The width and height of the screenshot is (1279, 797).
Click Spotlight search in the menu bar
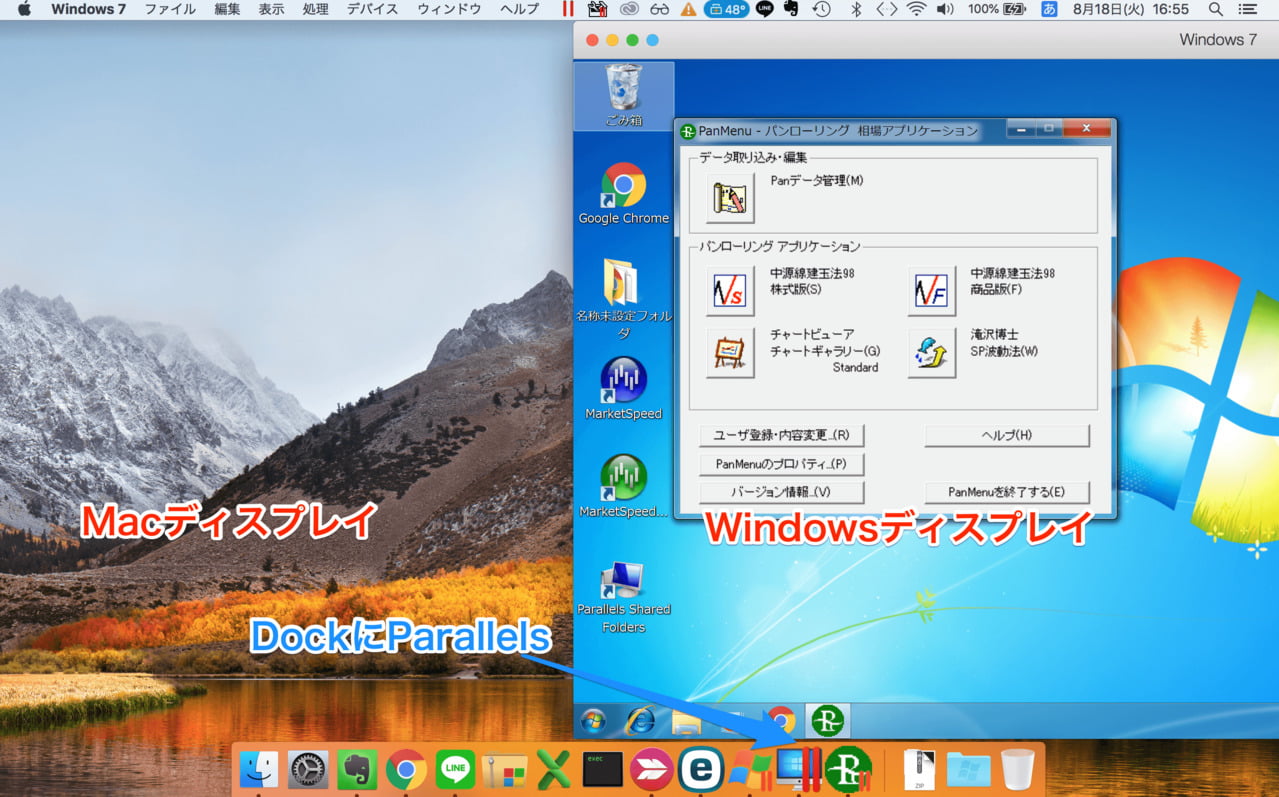pos(1214,9)
